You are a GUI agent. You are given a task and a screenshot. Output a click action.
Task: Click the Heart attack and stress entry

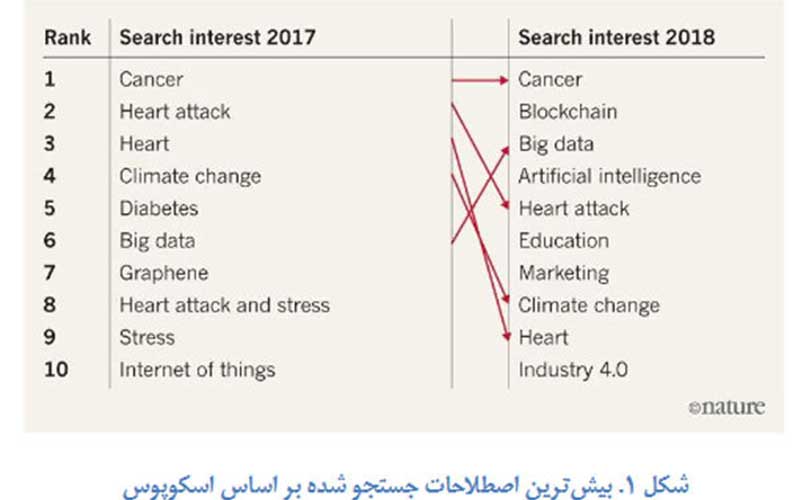(224, 306)
